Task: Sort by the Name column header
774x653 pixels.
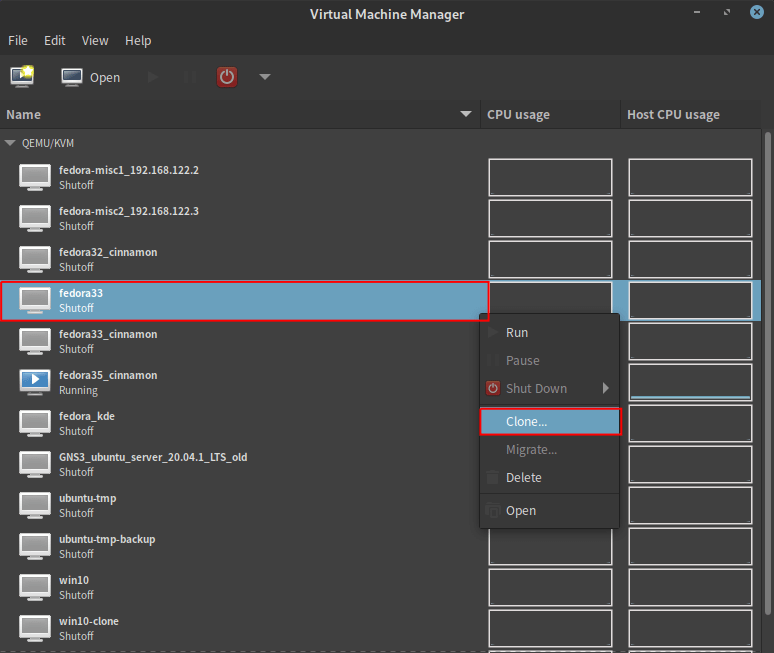Action: [240, 115]
